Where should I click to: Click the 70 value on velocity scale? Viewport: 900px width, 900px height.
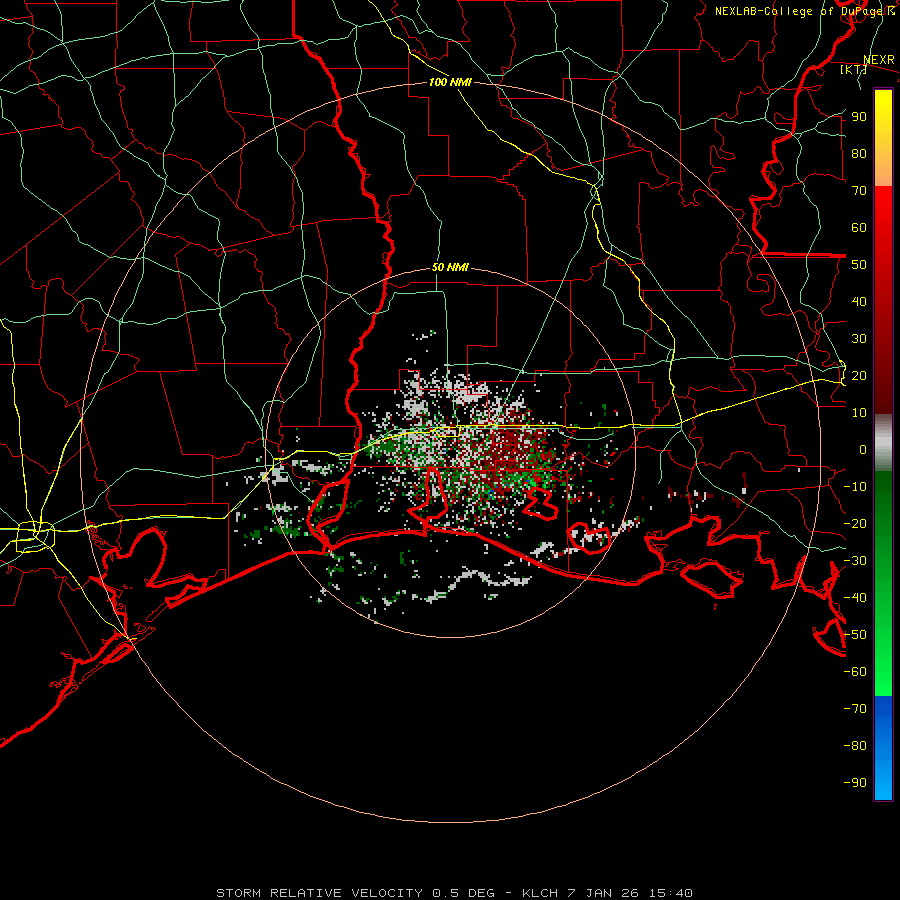[x=859, y=191]
